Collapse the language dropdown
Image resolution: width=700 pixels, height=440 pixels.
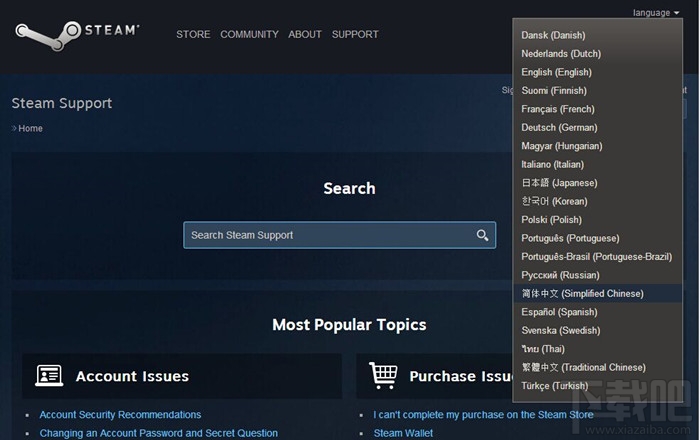pyautogui.click(x=656, y=12)
